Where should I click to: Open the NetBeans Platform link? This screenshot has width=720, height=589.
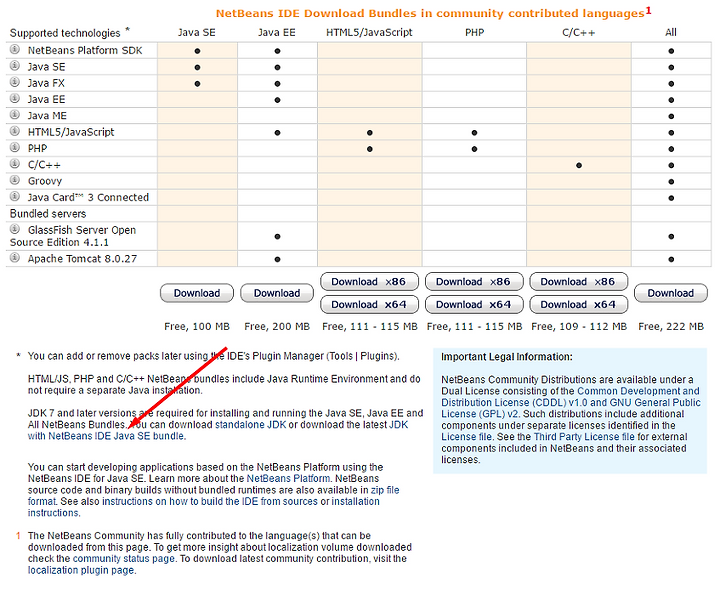pos(288,478)
